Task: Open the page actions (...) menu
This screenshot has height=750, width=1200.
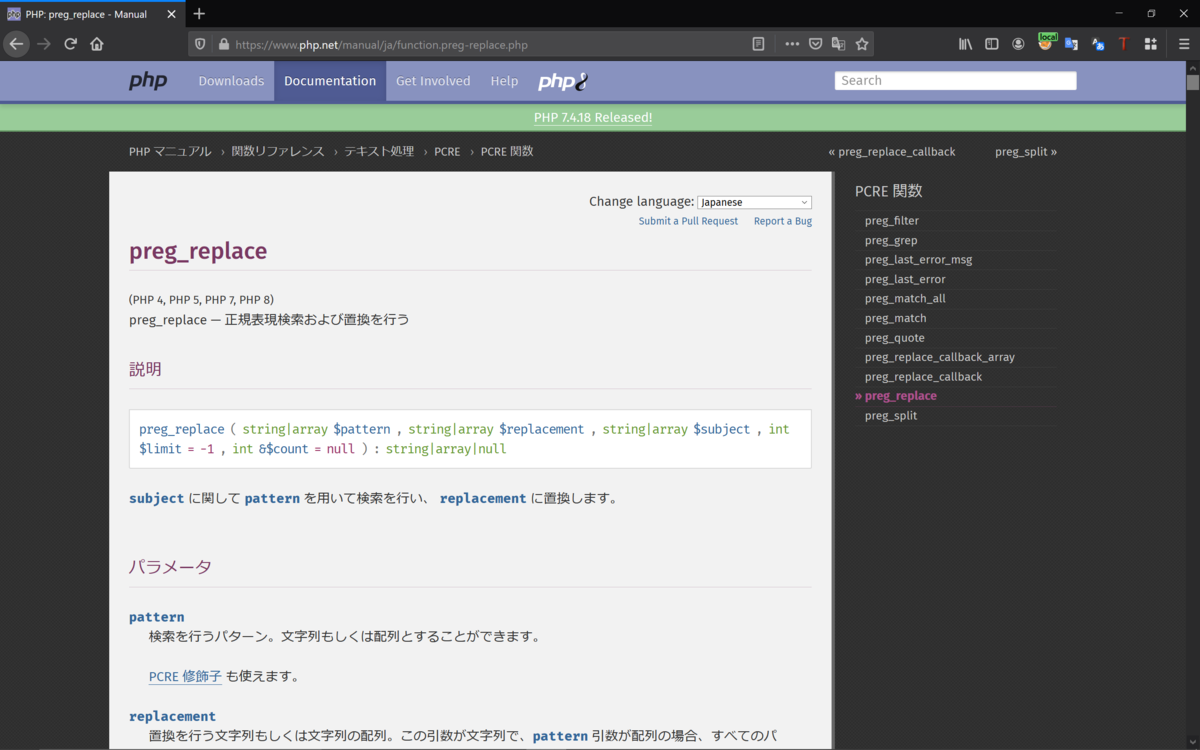Action: coord(792,44)
